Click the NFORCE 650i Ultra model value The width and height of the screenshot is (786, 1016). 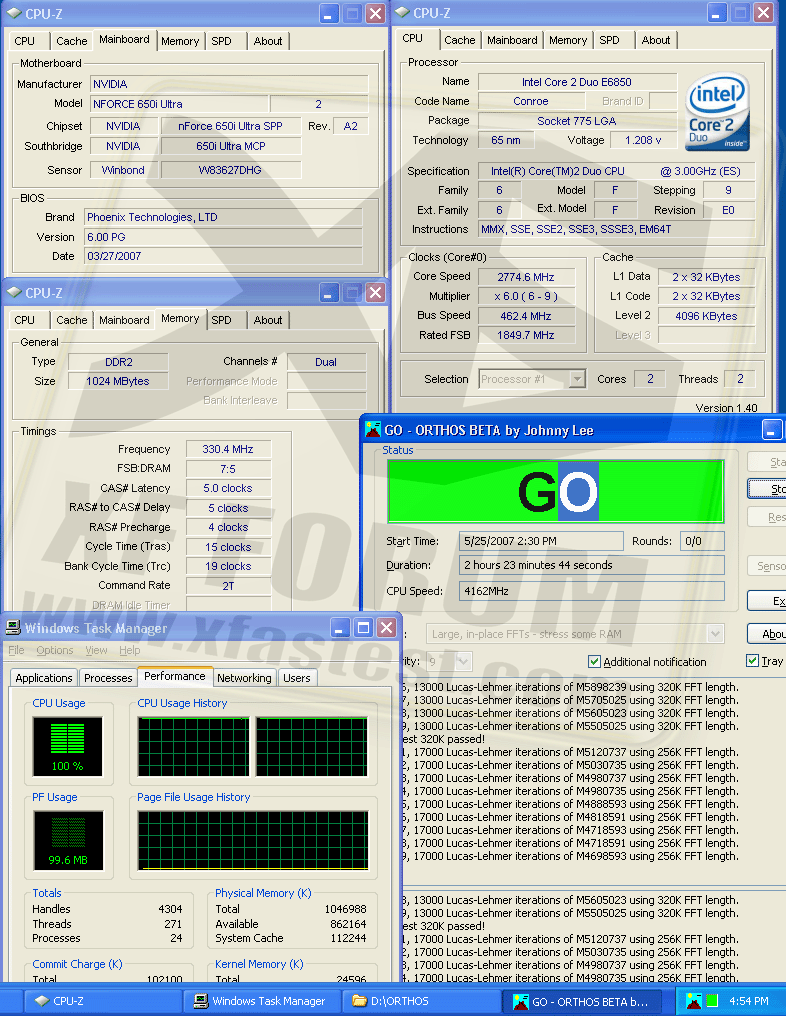click(178, 104)
